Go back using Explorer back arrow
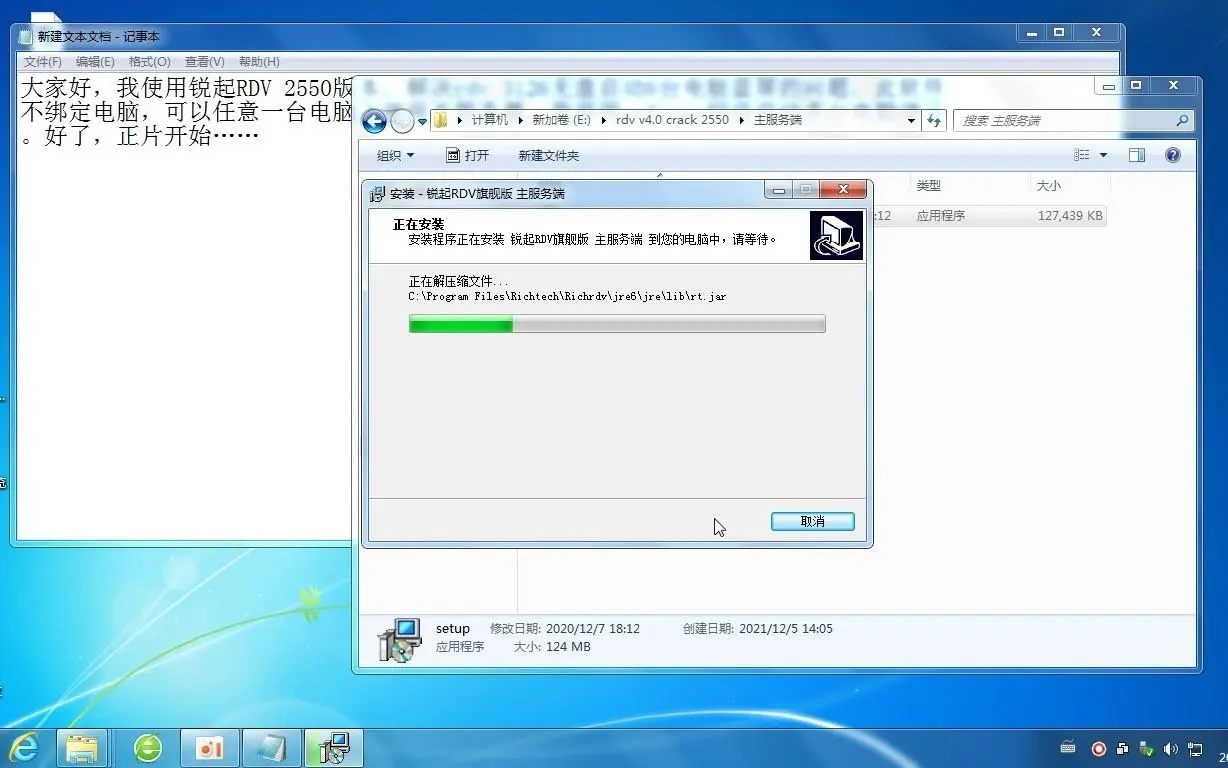 [375, 121]
